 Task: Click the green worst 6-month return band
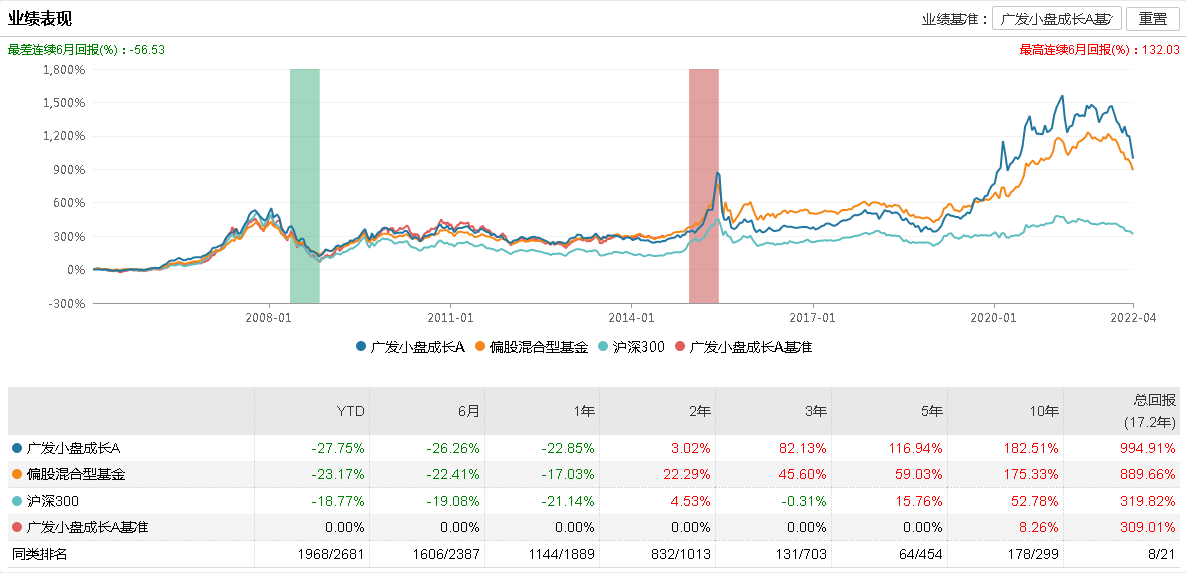point(304,185)
